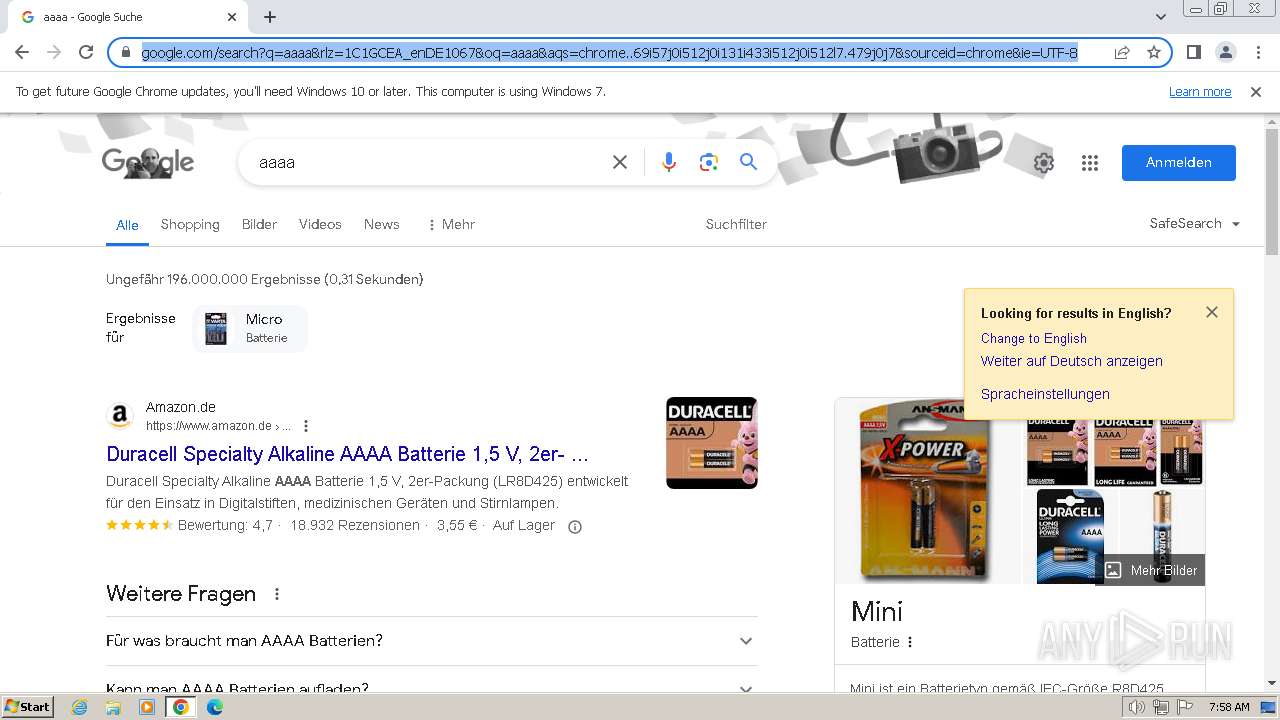Open Chrome side panel
Screen dimensions: 1280x720
(x=1193, y=52)
